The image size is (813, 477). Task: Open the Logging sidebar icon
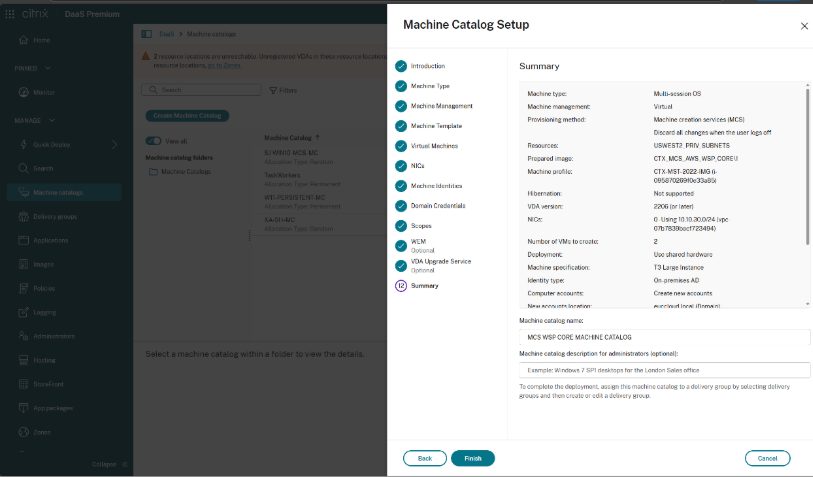pos(23,312)
